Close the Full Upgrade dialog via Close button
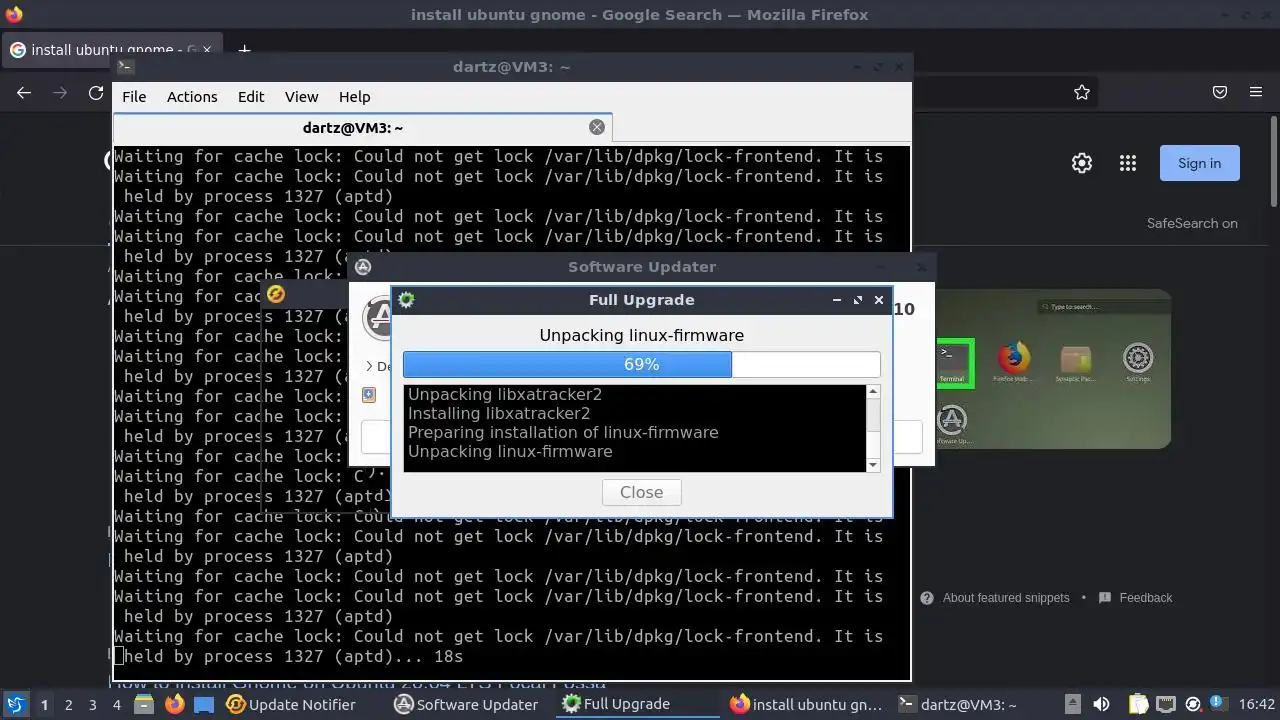 point(641,492)
